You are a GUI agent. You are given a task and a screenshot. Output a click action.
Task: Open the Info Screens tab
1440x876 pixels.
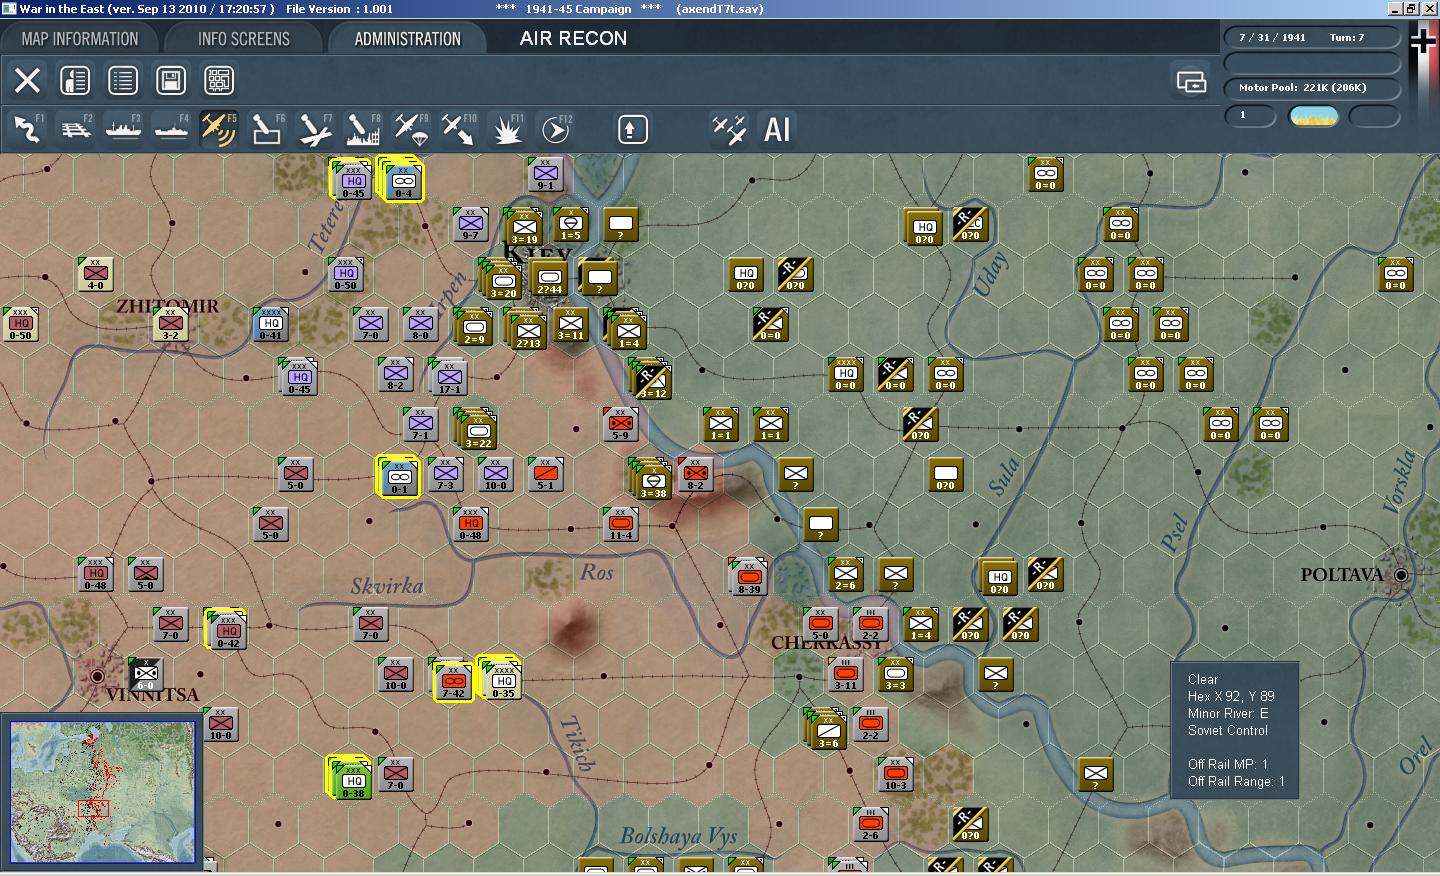[243, 39]
